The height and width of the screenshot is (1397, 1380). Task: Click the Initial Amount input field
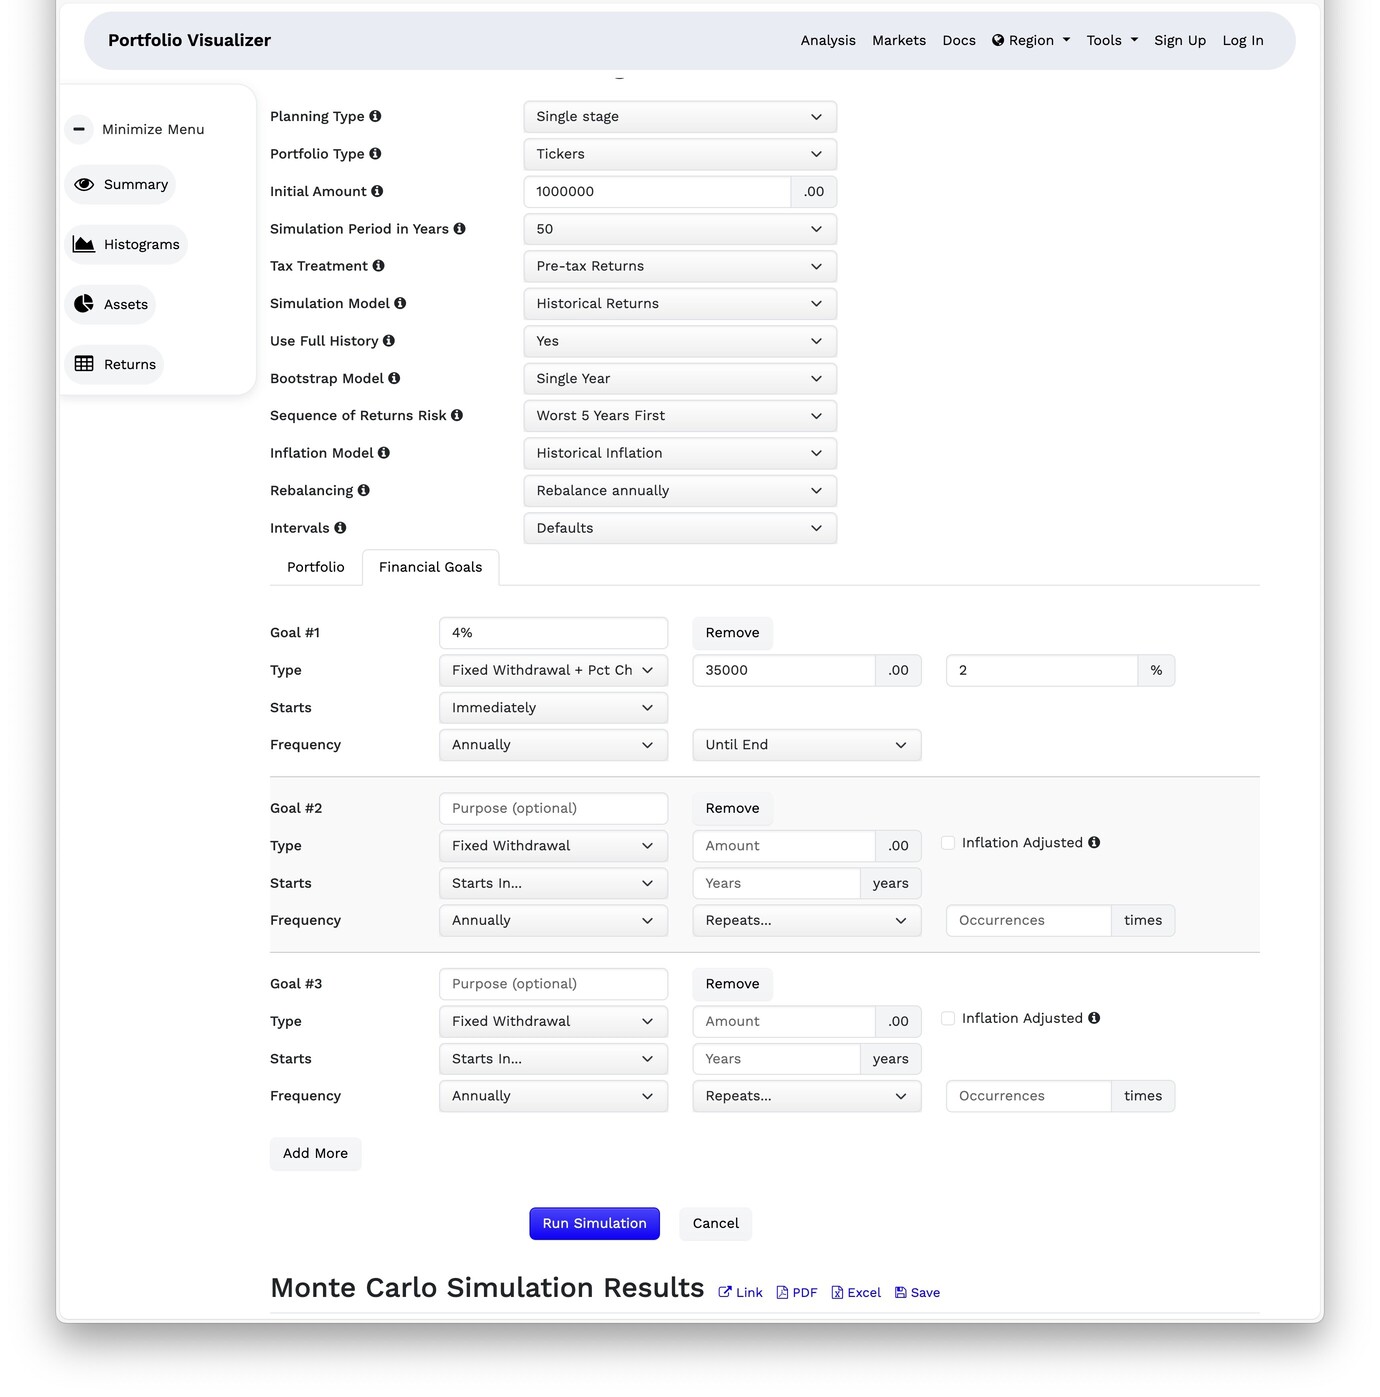pos(657,191)
